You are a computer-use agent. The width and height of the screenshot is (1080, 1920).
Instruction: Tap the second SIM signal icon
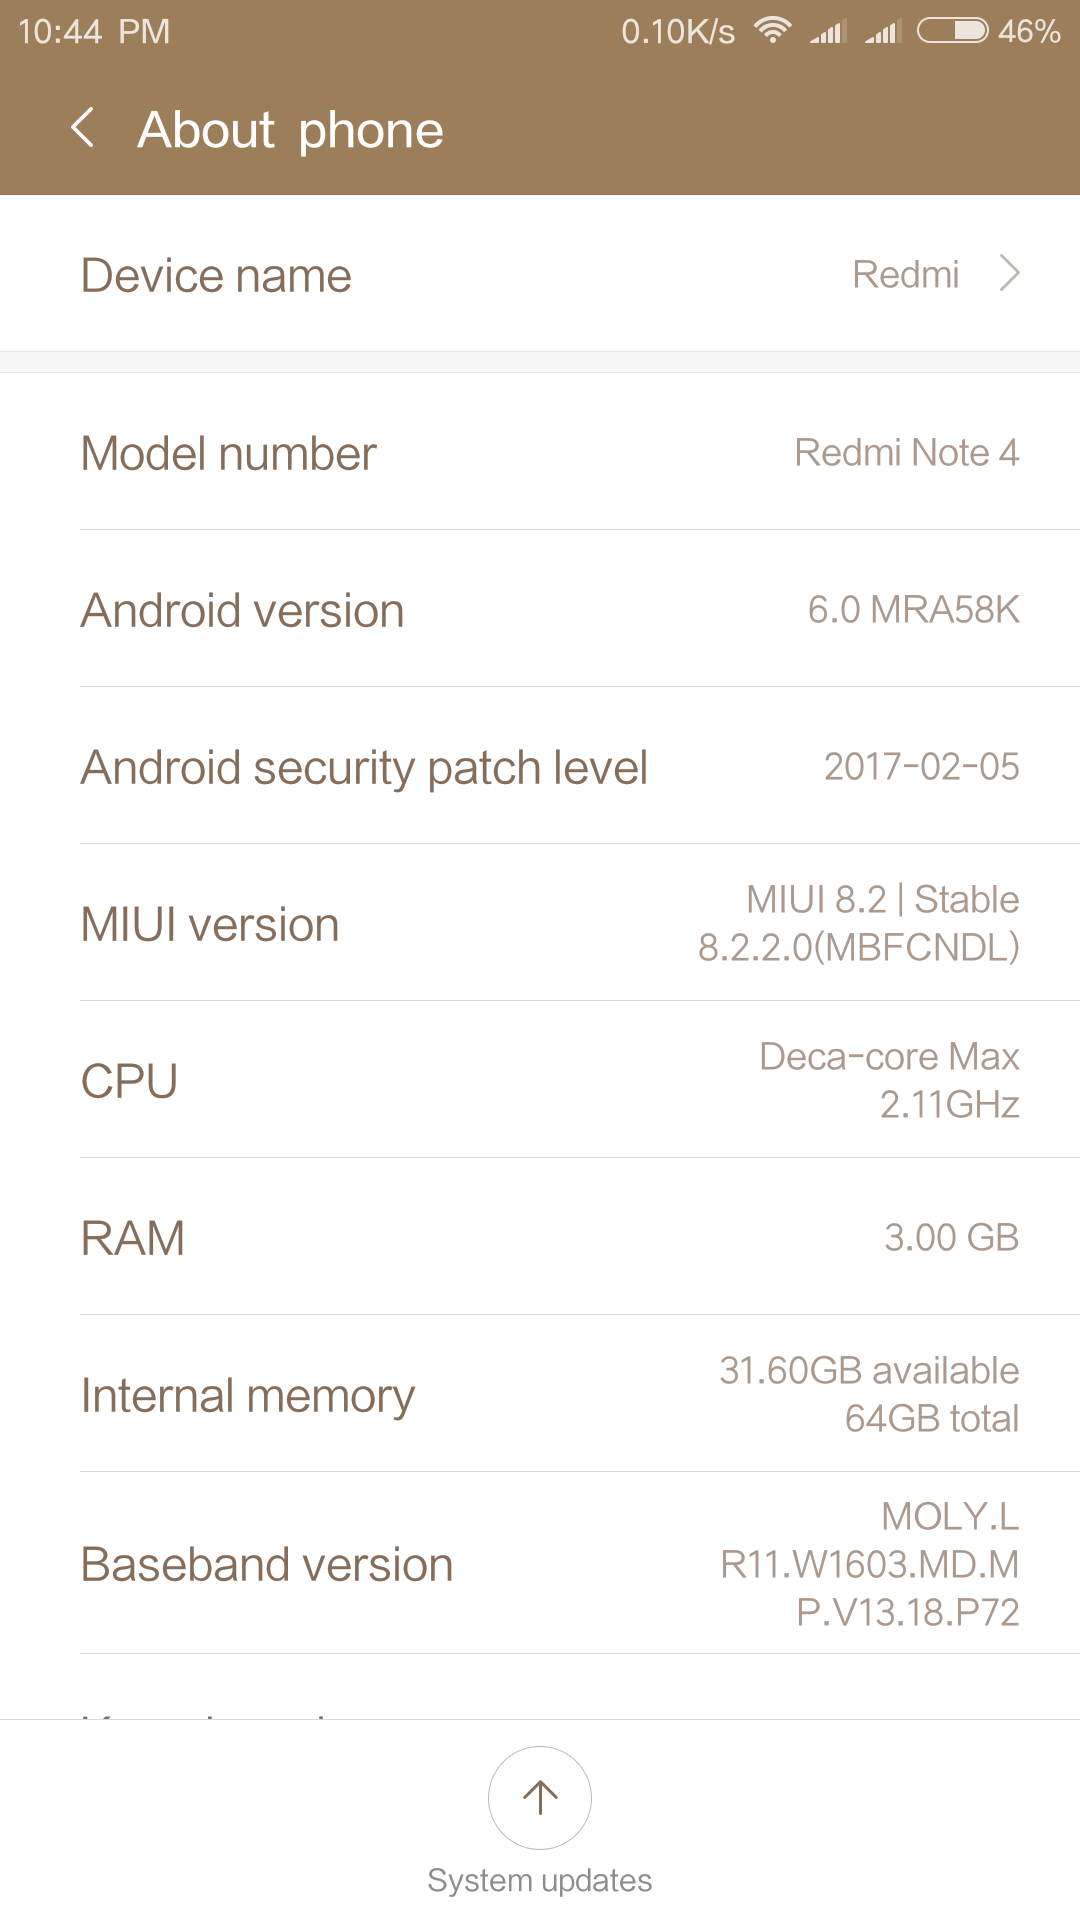[x=883, y=32]
